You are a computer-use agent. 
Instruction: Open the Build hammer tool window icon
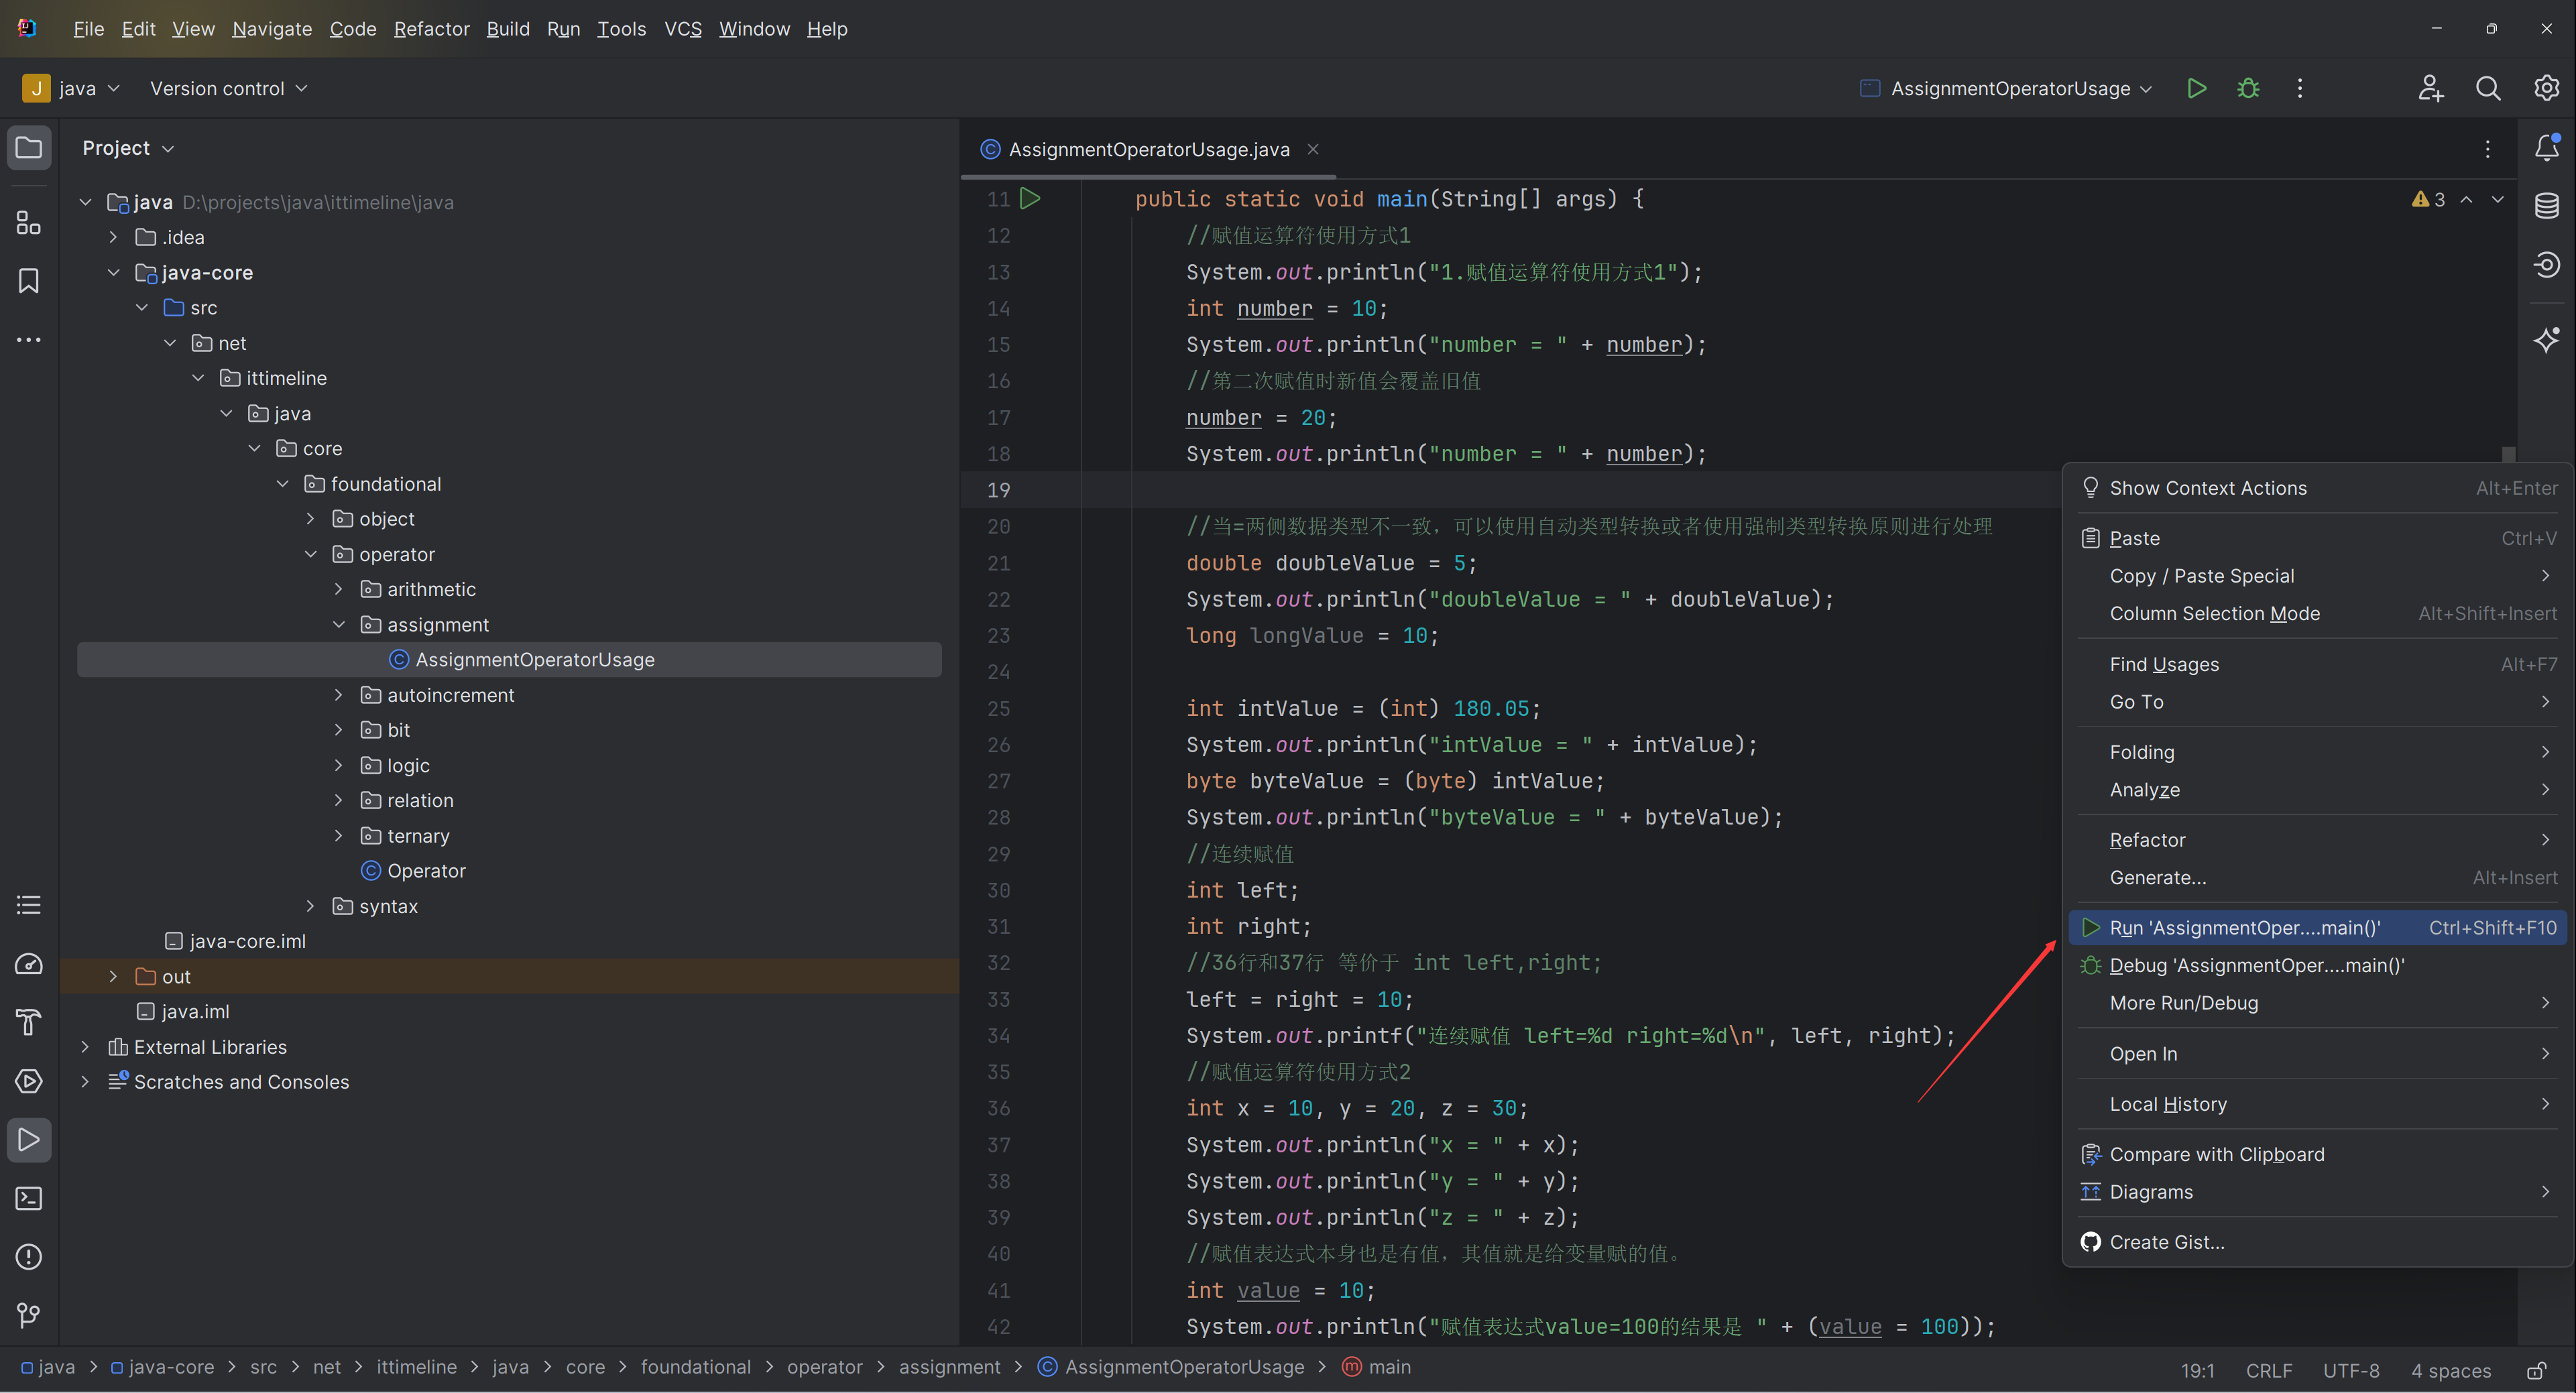[29, 1022]
